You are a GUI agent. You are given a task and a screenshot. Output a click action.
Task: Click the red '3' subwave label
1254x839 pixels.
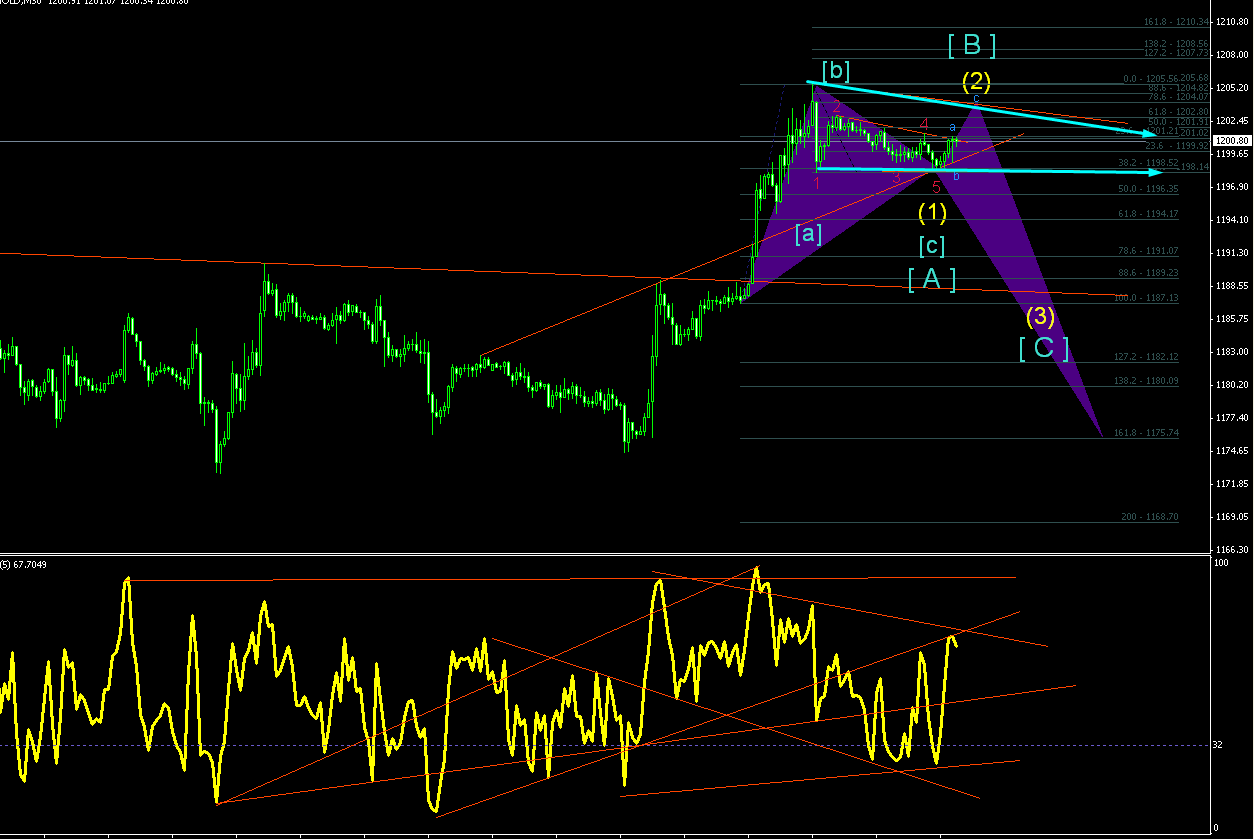click(x=897, y=178)
